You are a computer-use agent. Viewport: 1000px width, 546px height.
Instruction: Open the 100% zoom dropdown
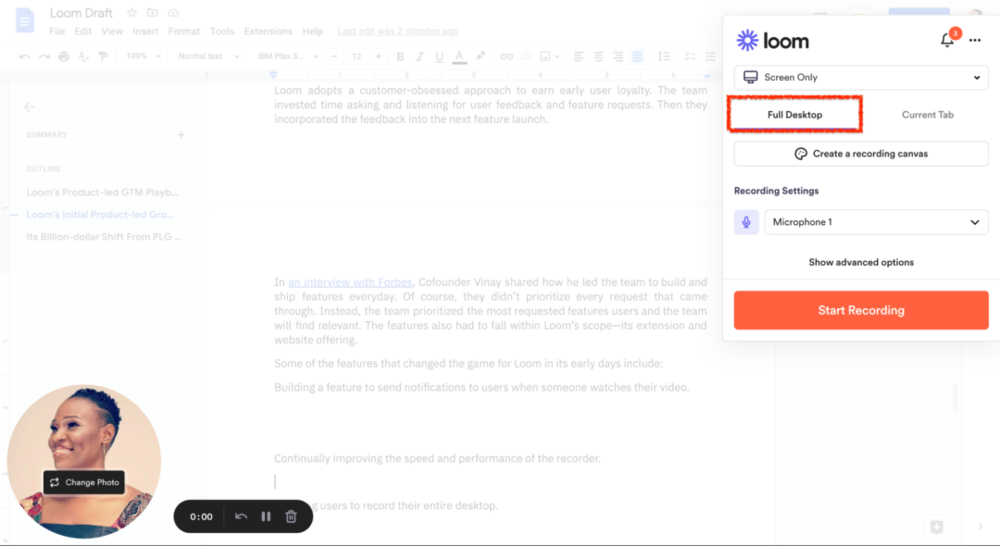tap(143, 56)
